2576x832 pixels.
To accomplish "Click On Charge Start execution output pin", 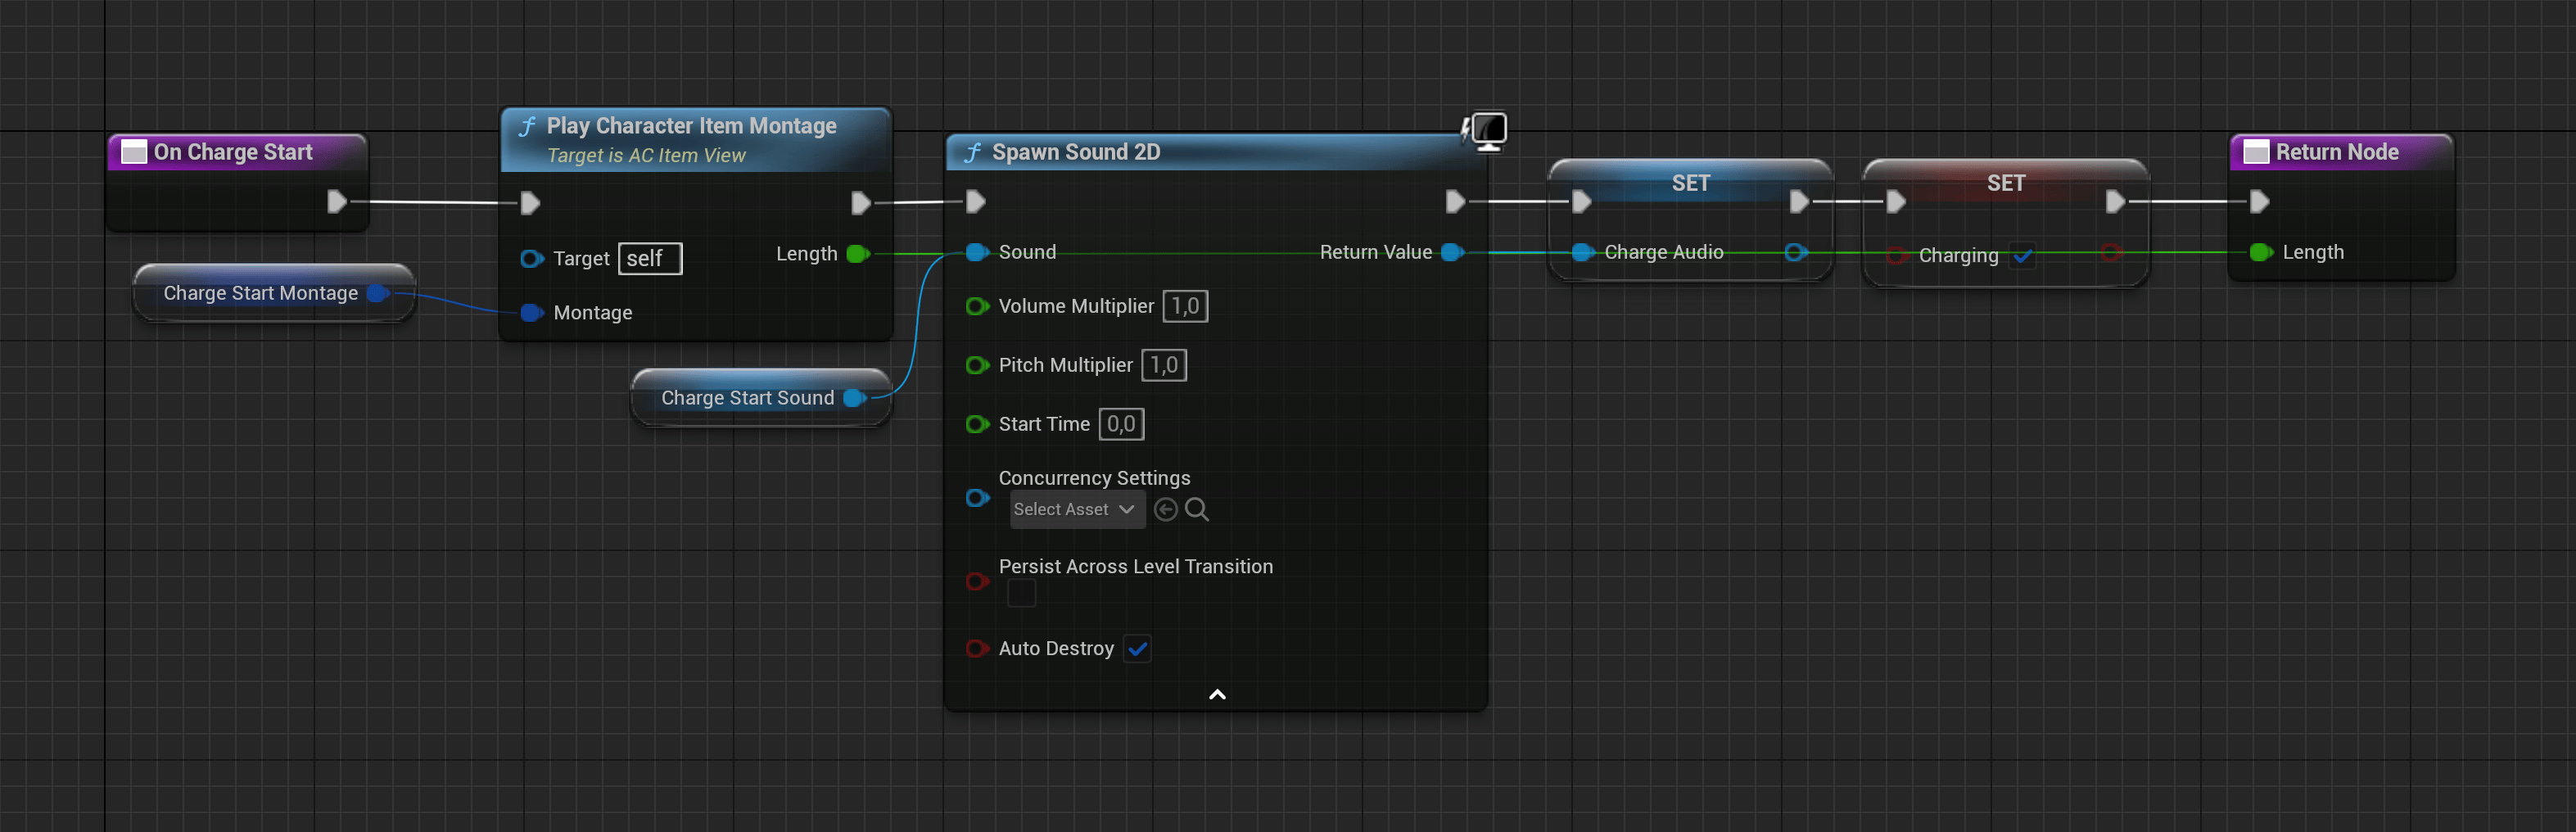I will click(337, 202).
